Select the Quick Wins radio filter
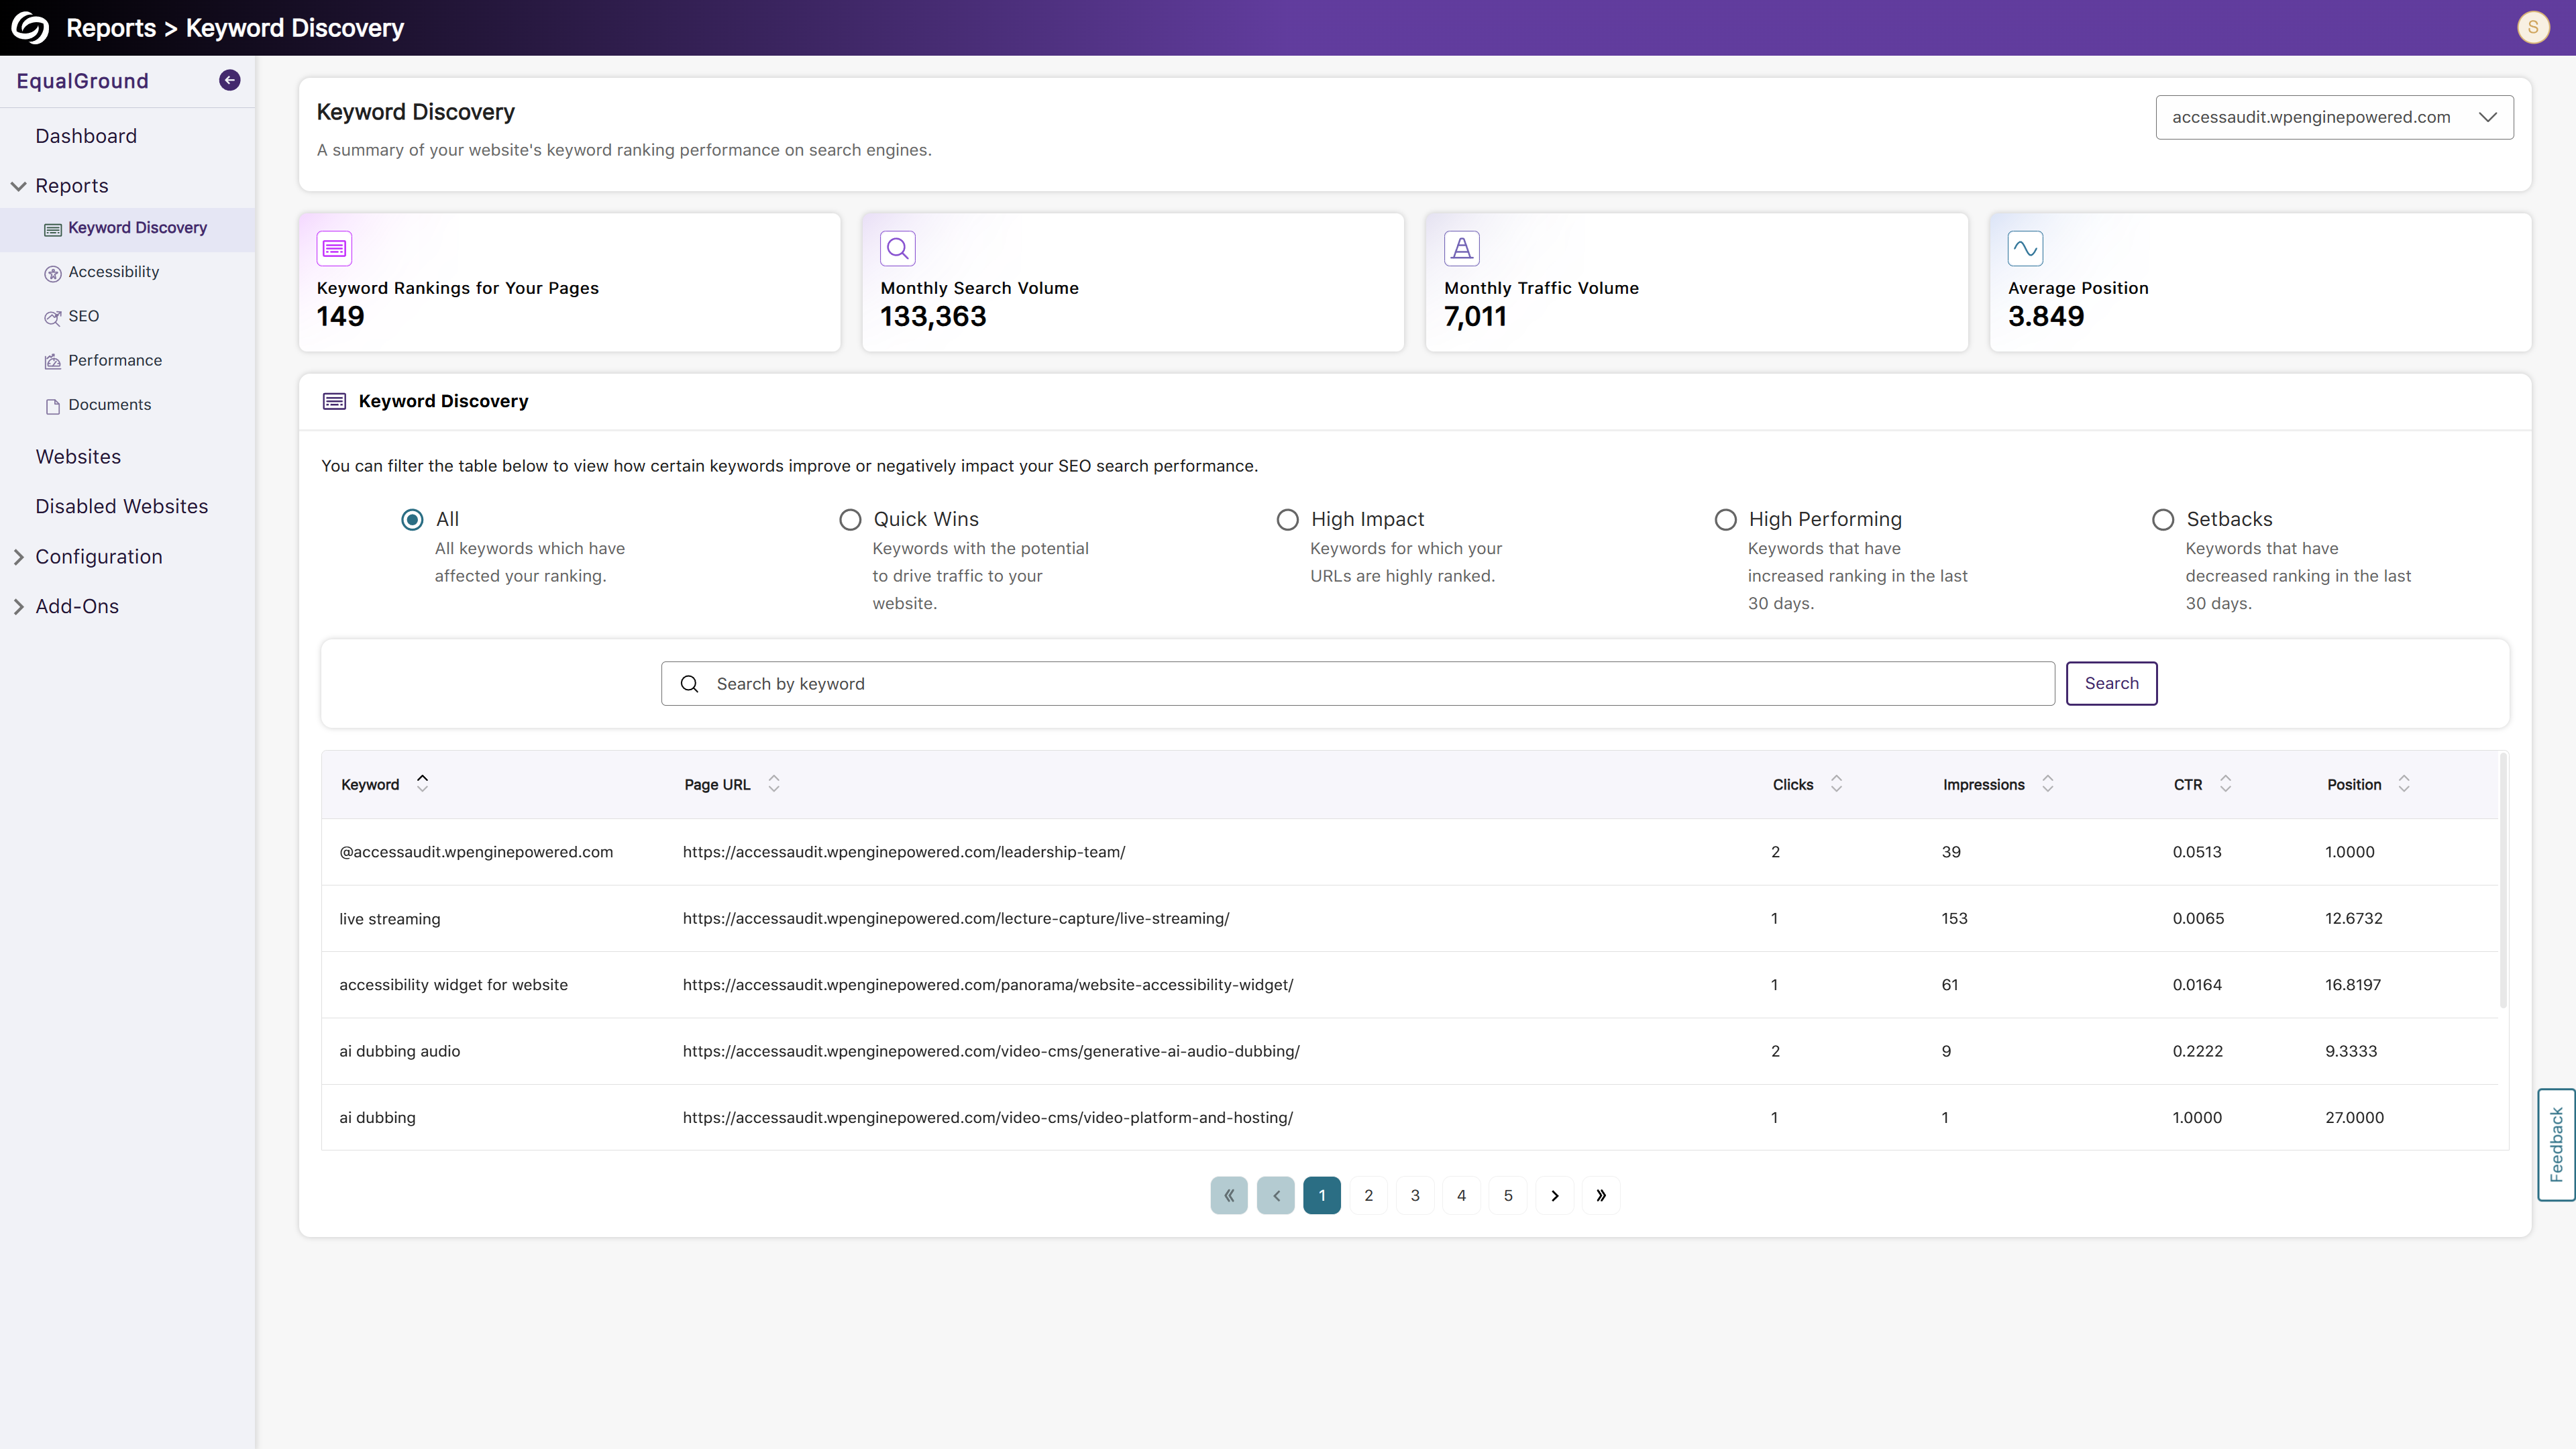 [x=850, y=520]
